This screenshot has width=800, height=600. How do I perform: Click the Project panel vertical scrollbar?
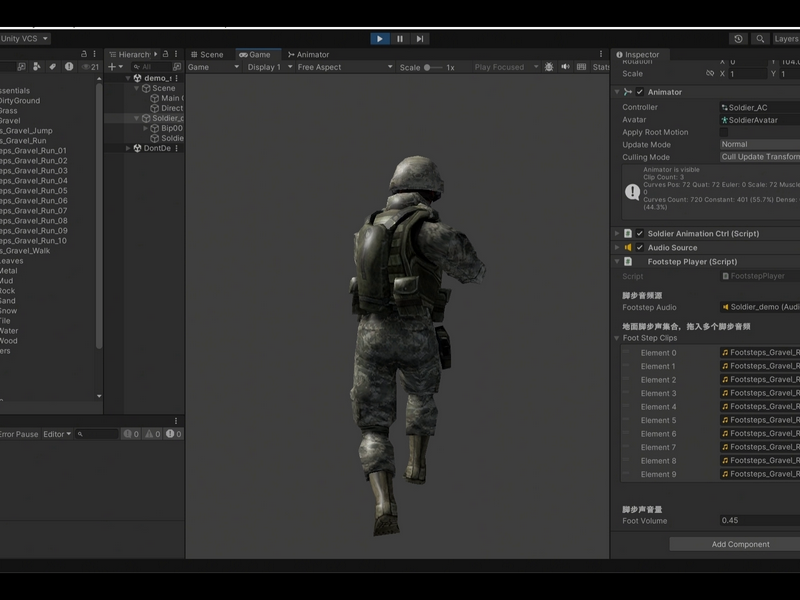[99, 216]
